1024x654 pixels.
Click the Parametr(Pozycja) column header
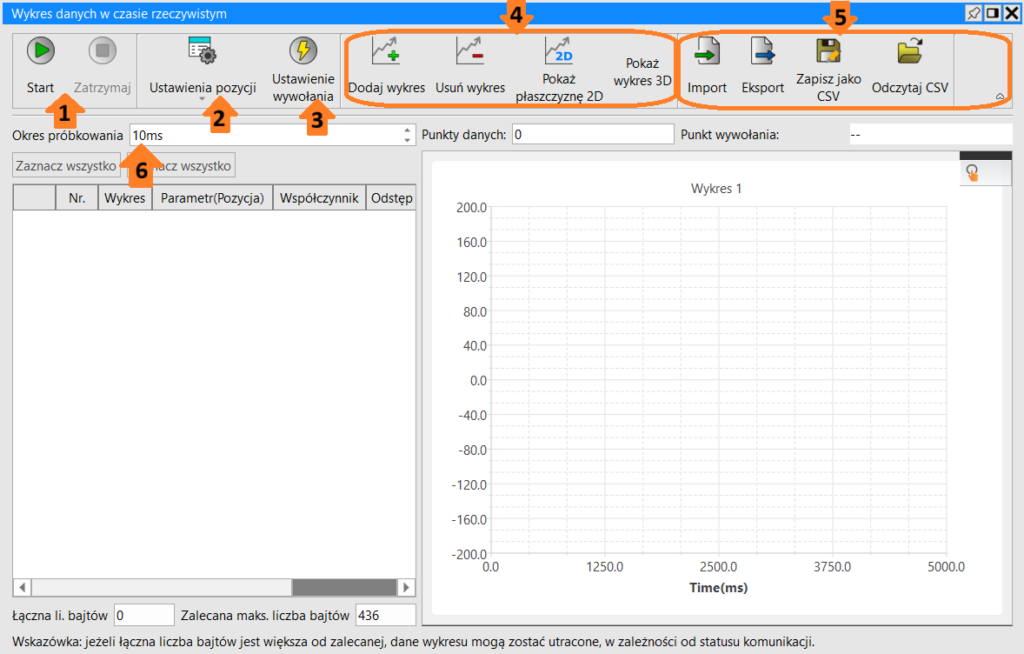point(212,198)
